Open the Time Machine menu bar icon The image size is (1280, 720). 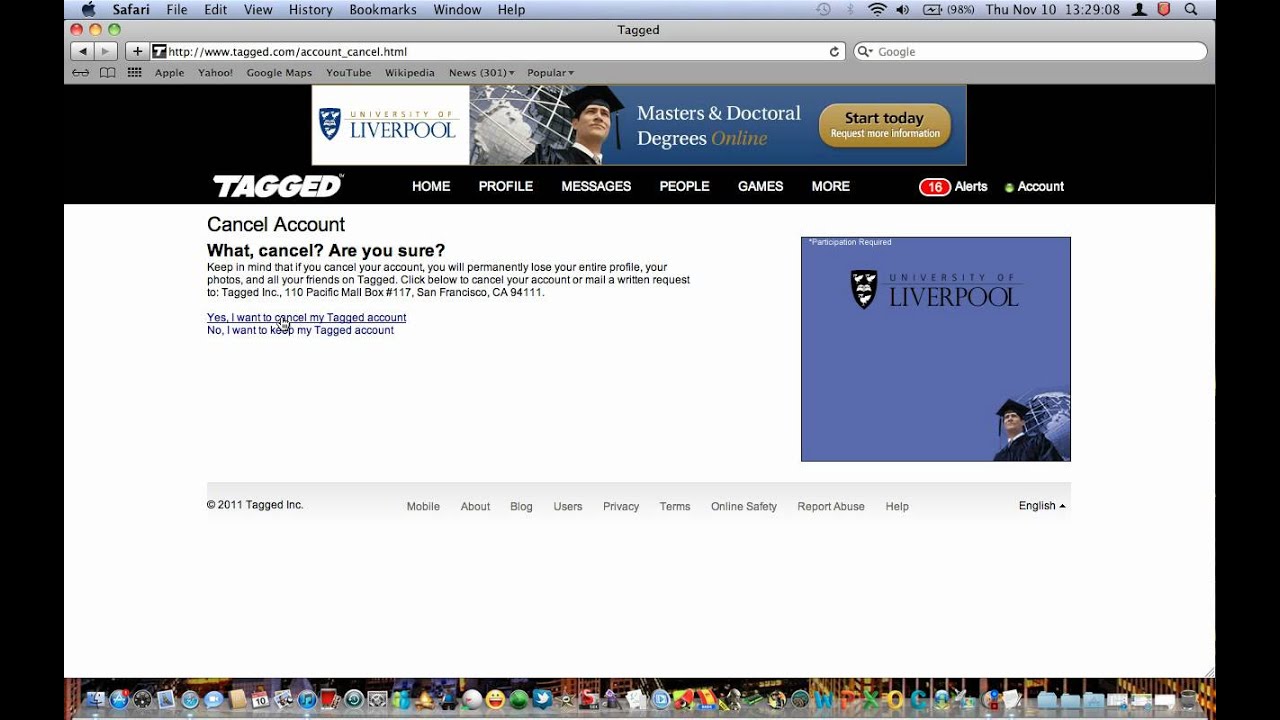(823, 9)
